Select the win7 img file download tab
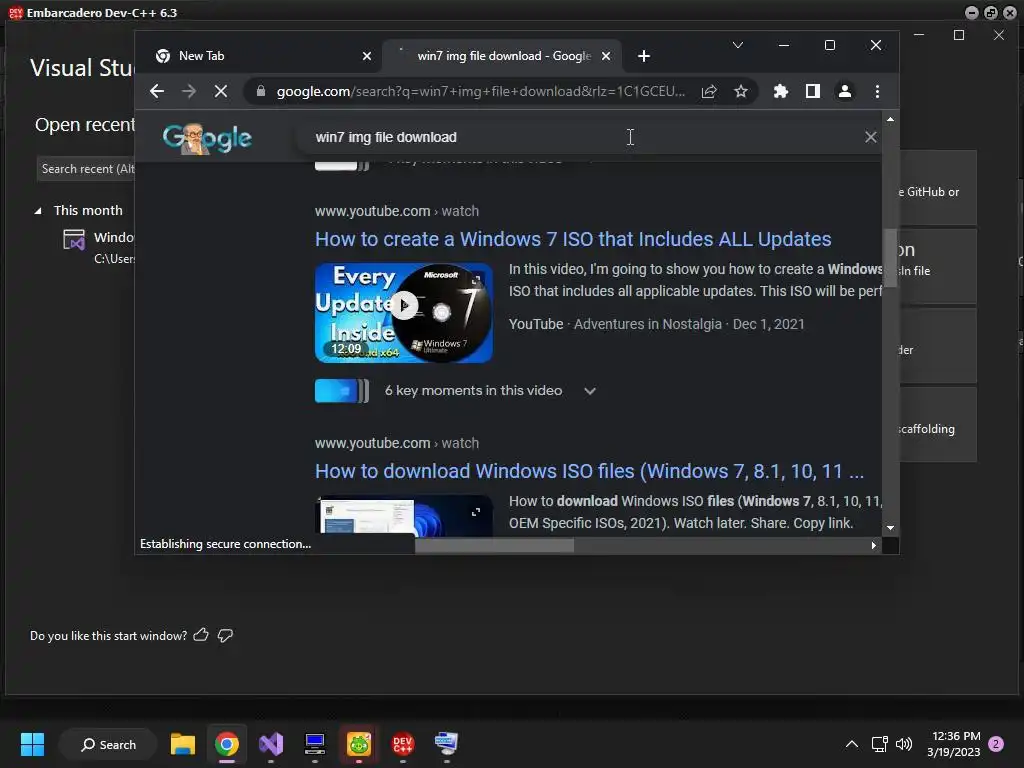Viewport: 1024px width, 768px height. [504, 56]
